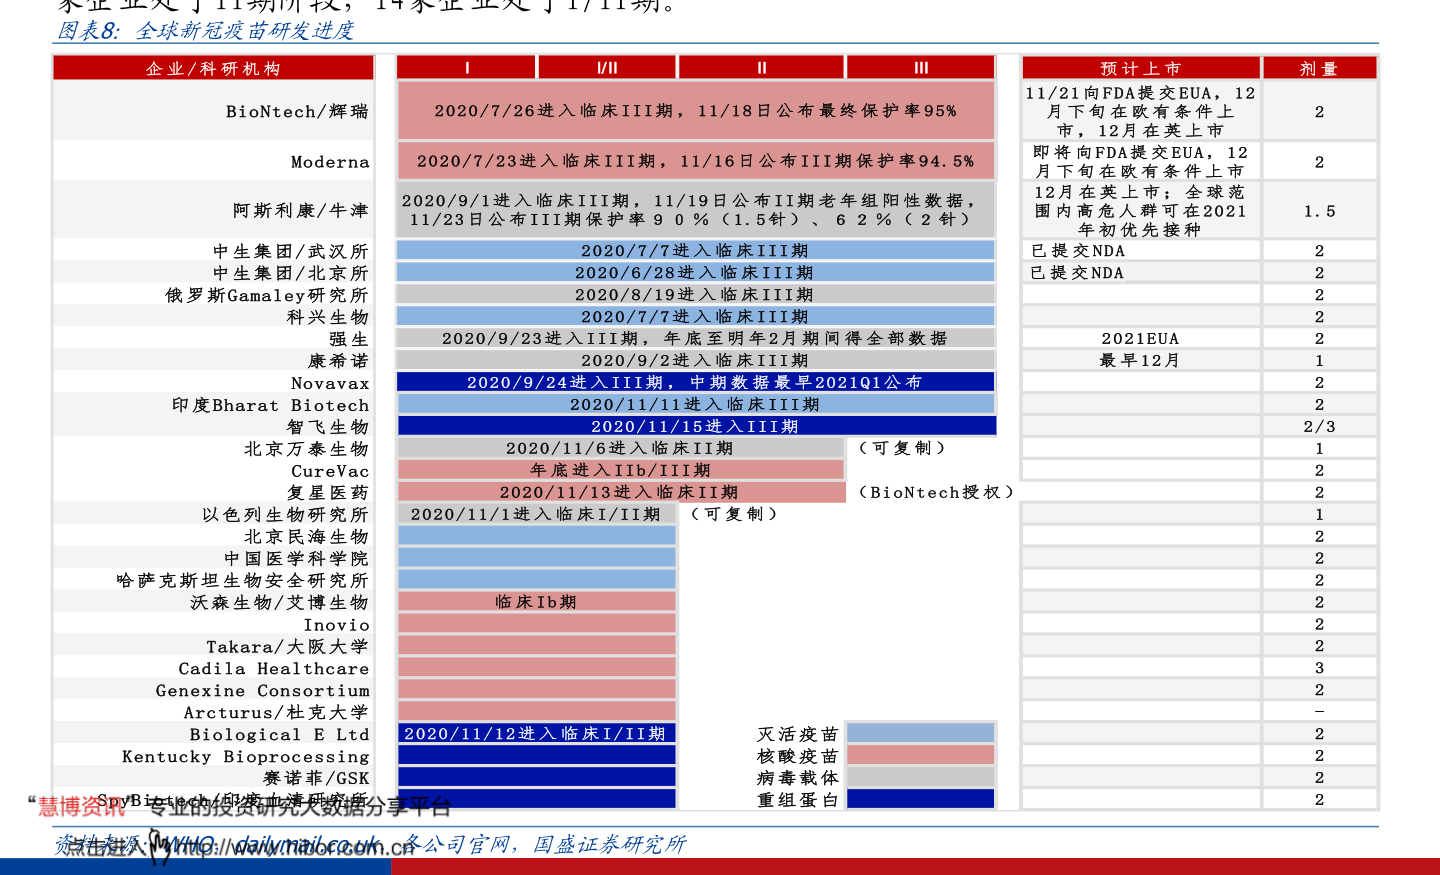Click the pink 核酸疫苗 legend swatch
This screenshot has width=1440, height=875.
coord(920,755)
